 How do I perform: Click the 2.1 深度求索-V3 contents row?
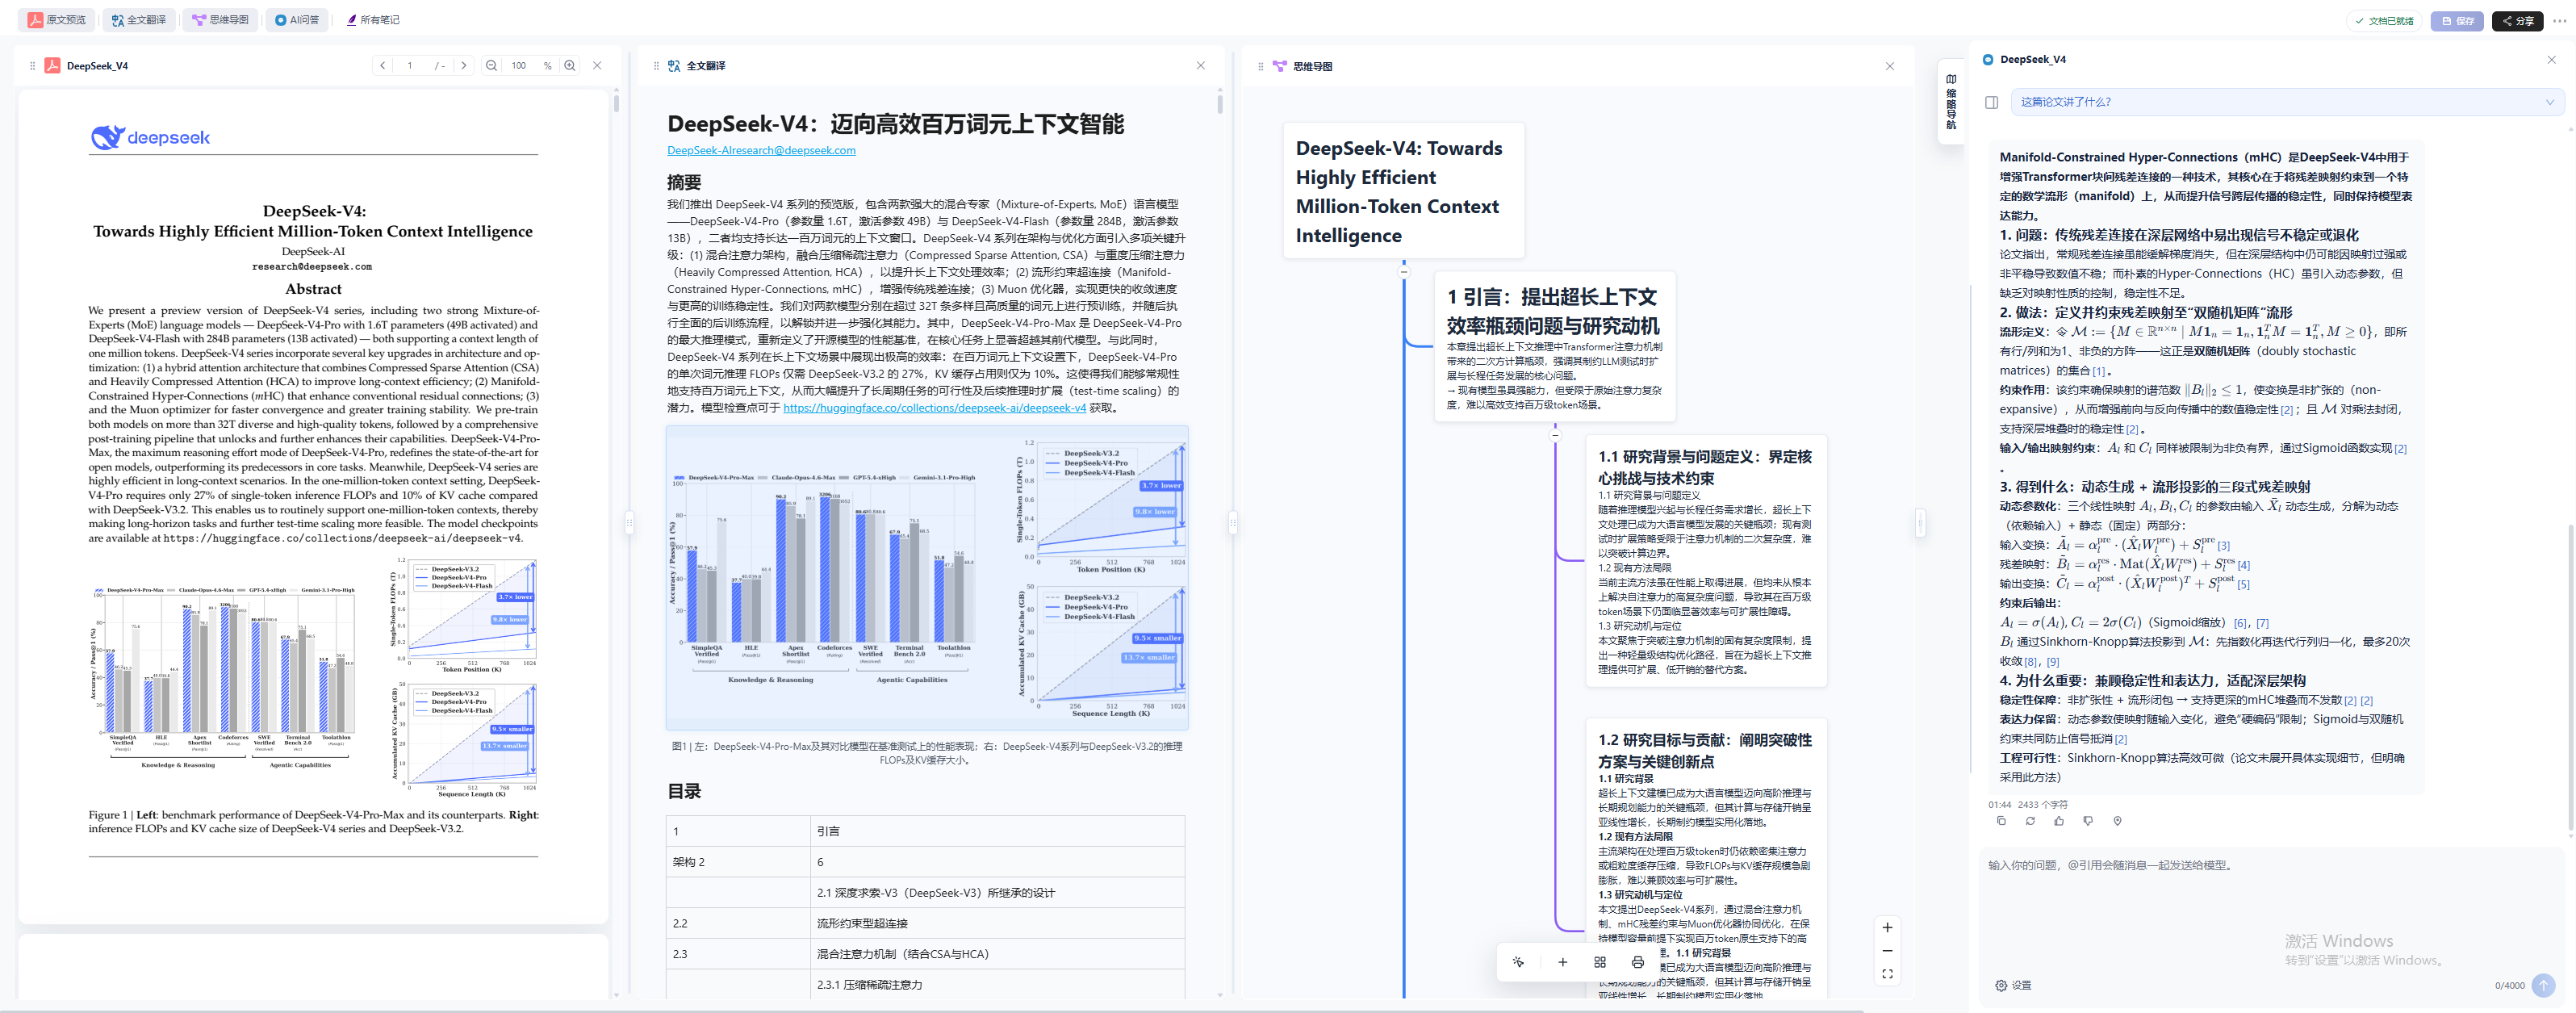pos(925,893)
